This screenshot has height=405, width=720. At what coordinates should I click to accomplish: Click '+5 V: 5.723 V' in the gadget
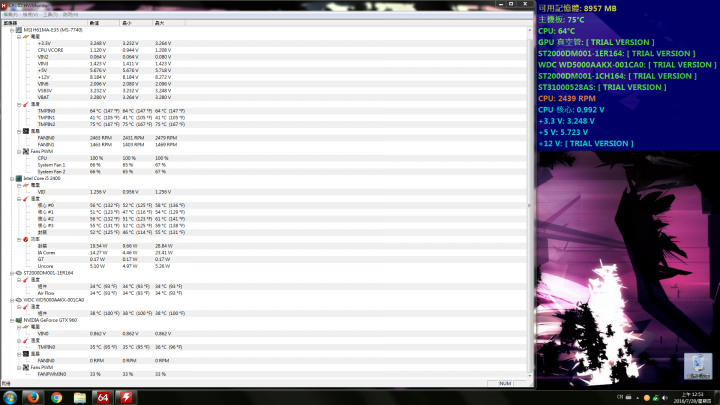[x=562, y=132]
